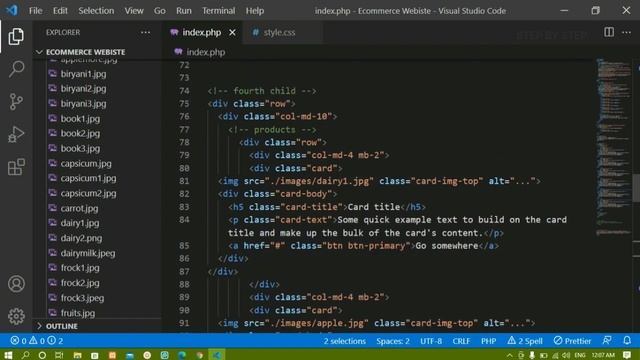
Task: Open editor more actions ellipsis
Action: [x=626, y=32]
